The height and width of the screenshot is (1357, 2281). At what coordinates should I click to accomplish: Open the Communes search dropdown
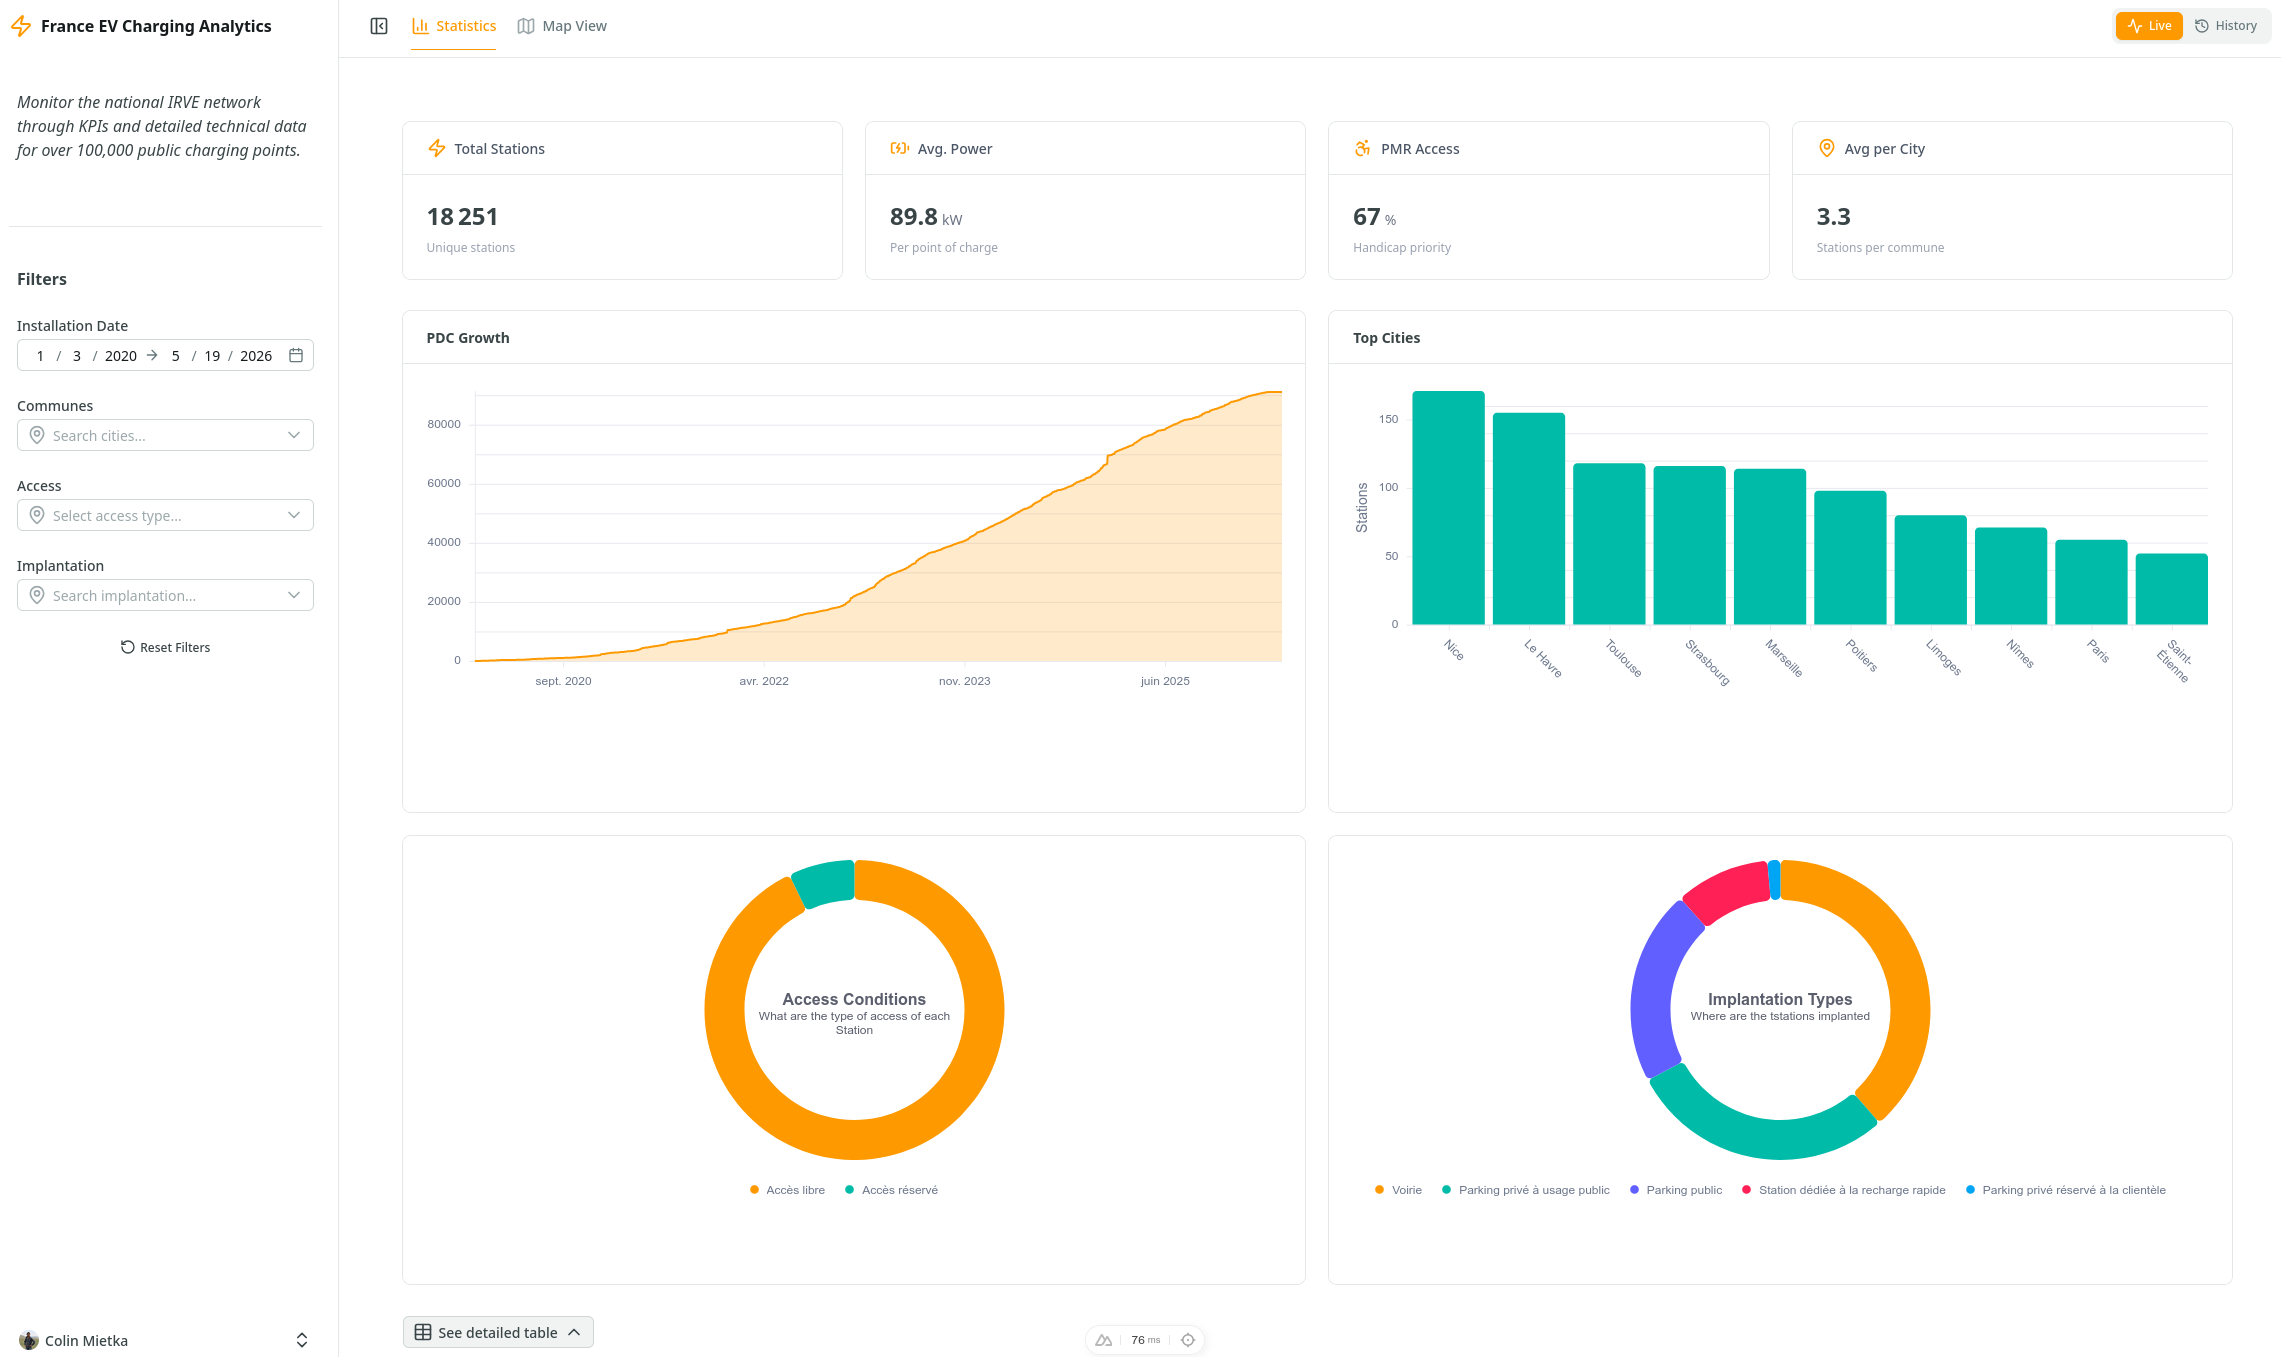165,435
